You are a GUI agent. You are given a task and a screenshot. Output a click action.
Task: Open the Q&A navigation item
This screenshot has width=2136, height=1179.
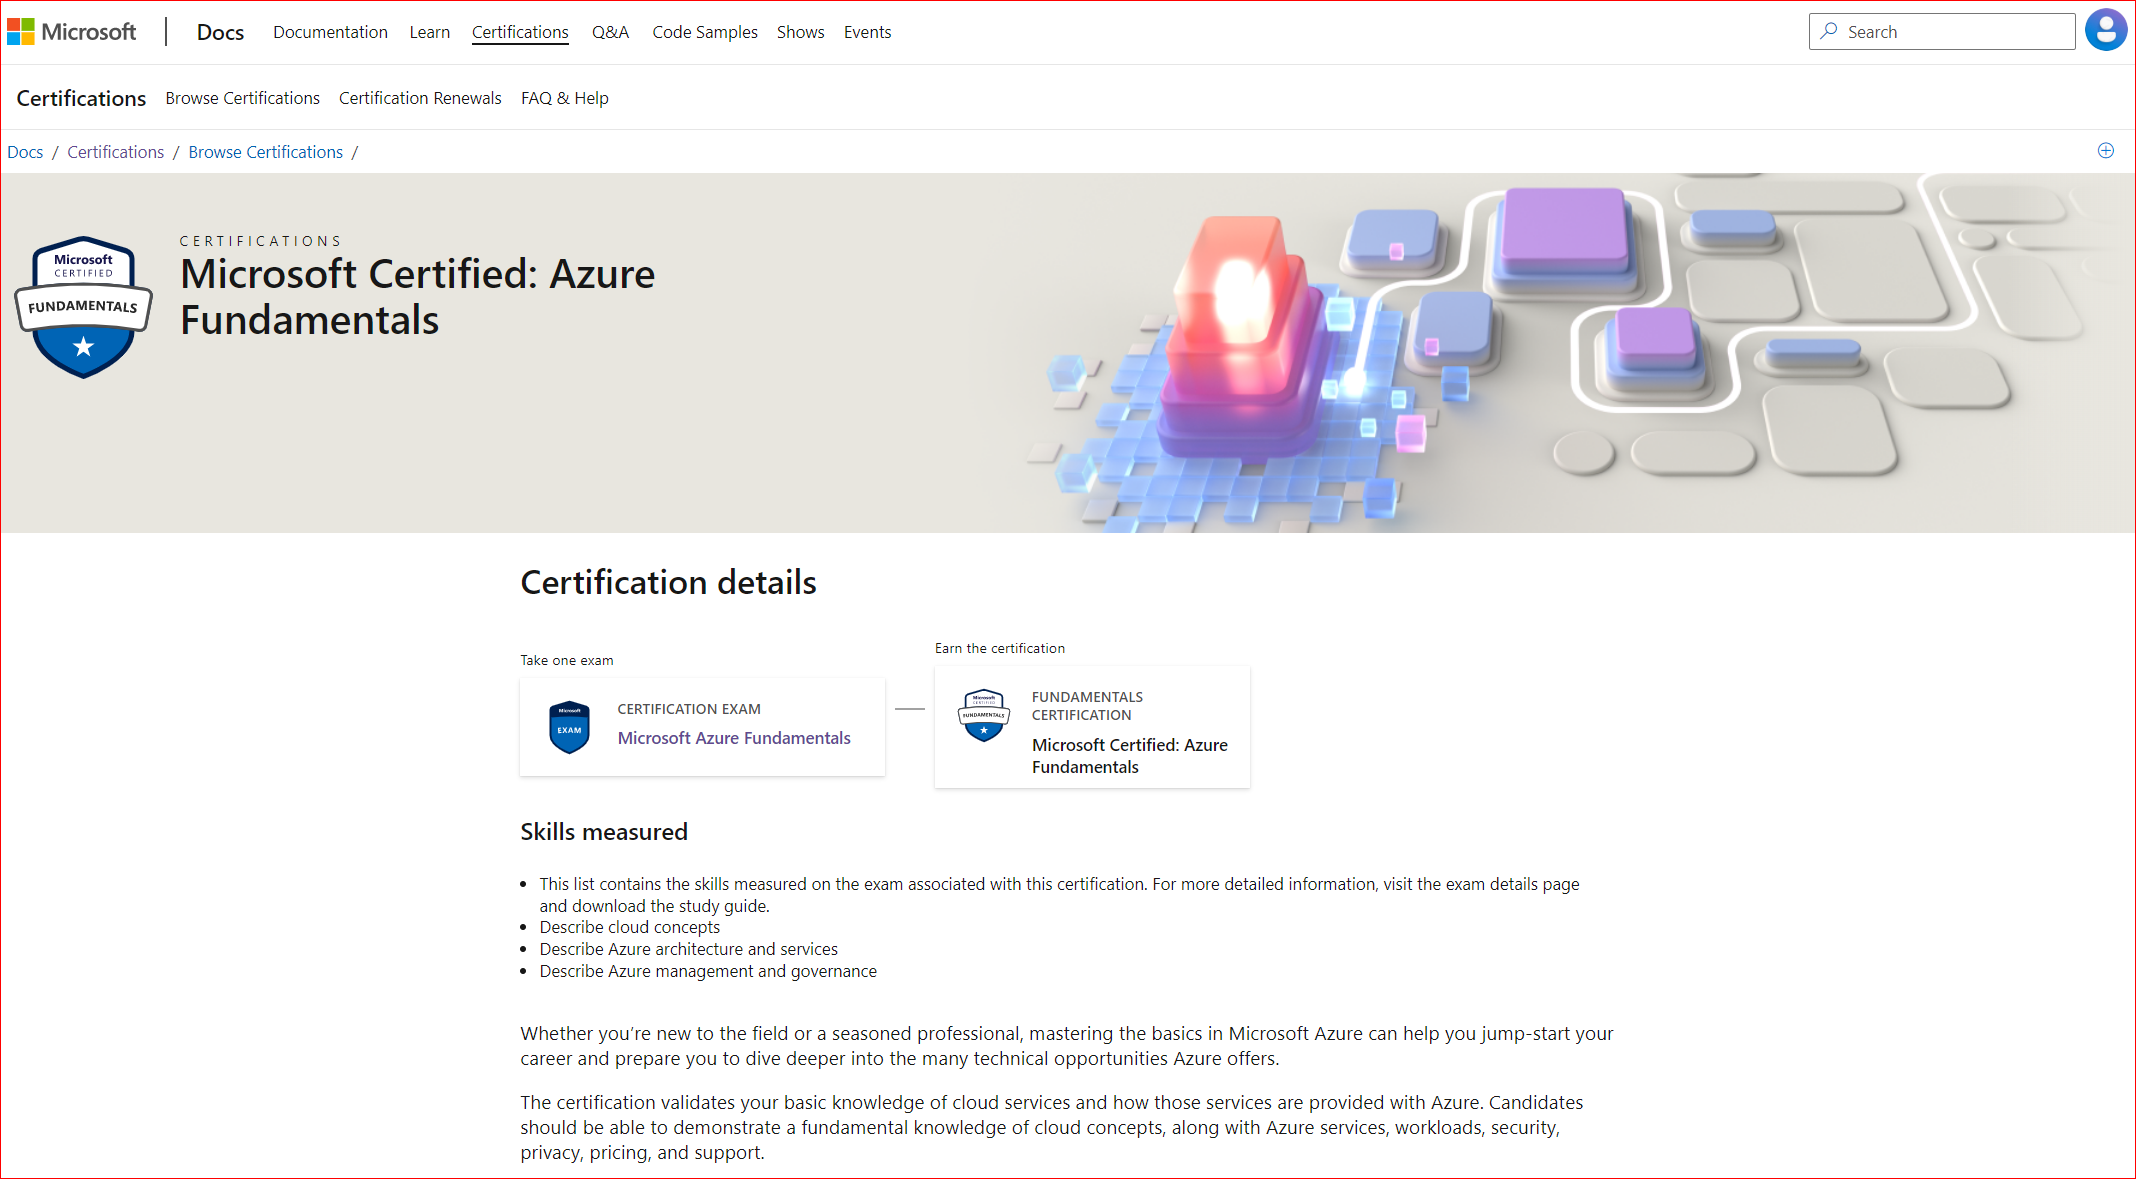coord(610,32)
